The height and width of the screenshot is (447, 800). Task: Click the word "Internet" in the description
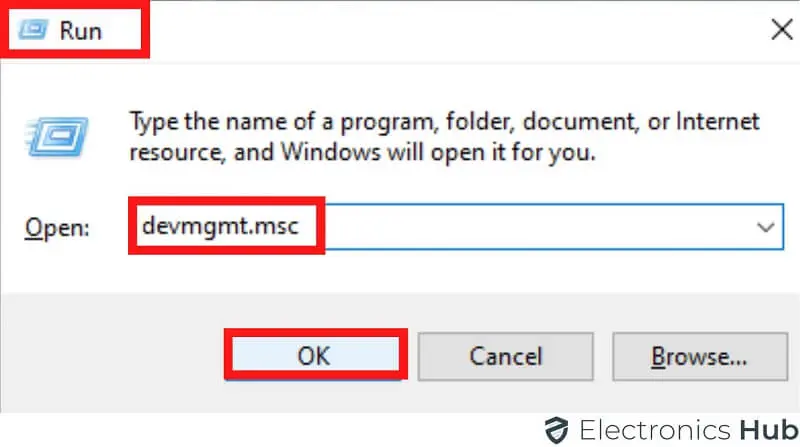[x=720, y=122]
